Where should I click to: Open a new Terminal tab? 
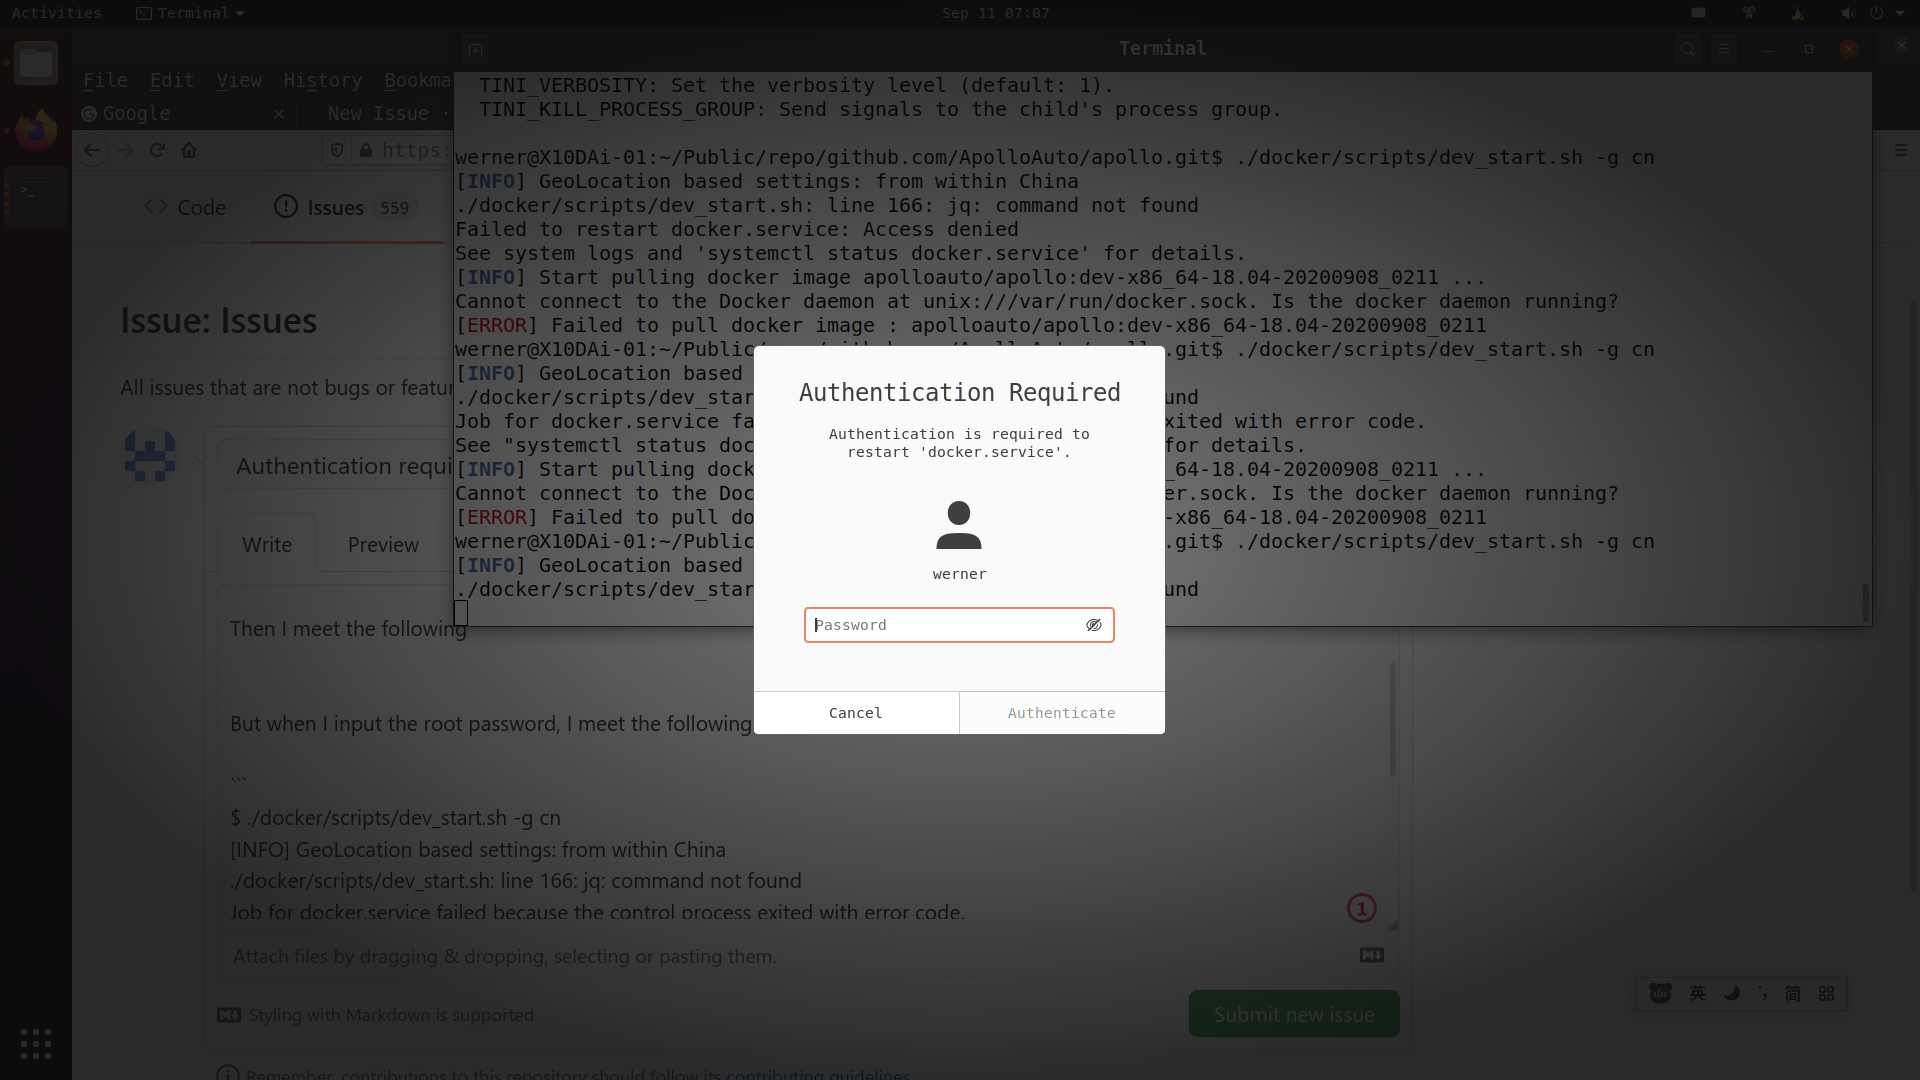click(x=474, y=48)
